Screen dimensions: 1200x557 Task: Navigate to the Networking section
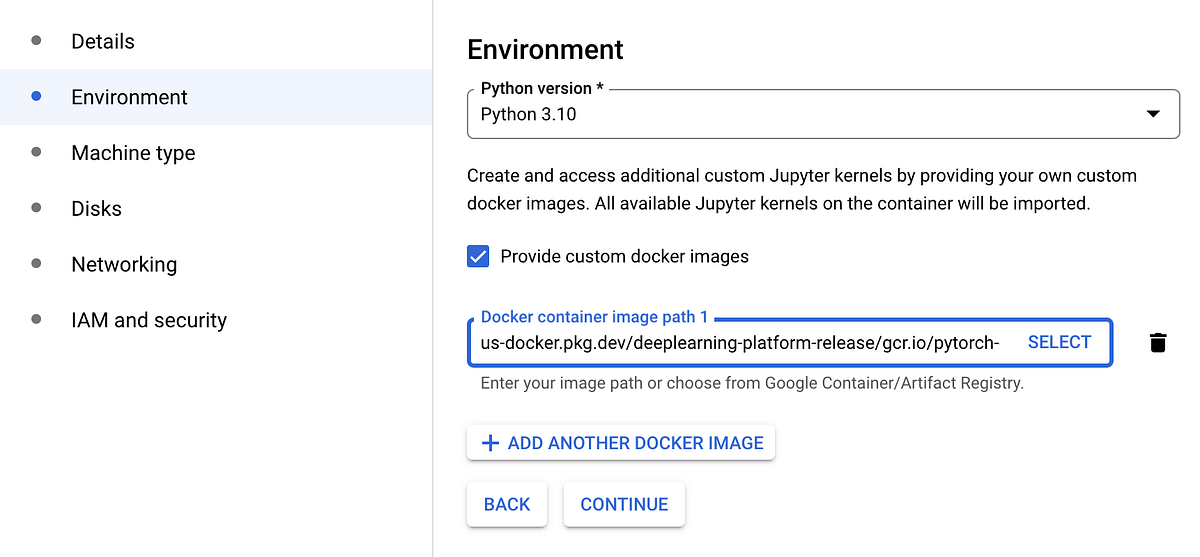[x=124, y=265]
